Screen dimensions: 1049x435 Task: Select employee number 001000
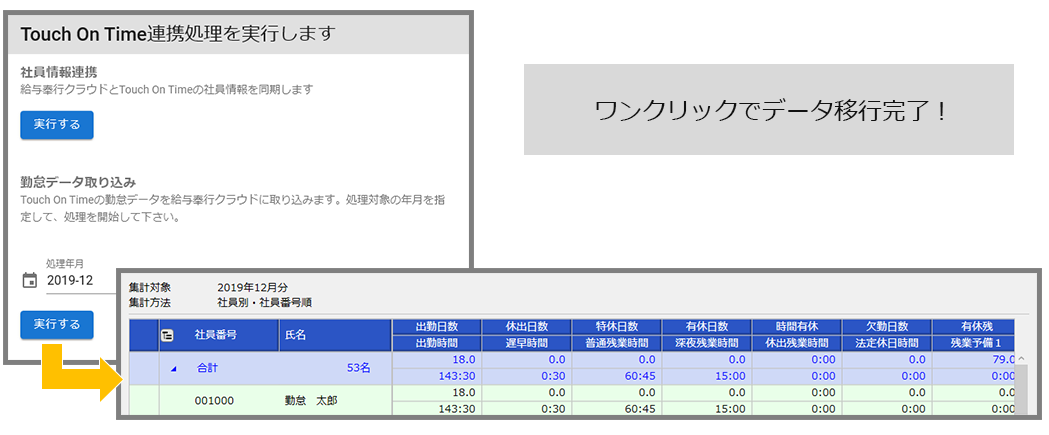point(213,401)
